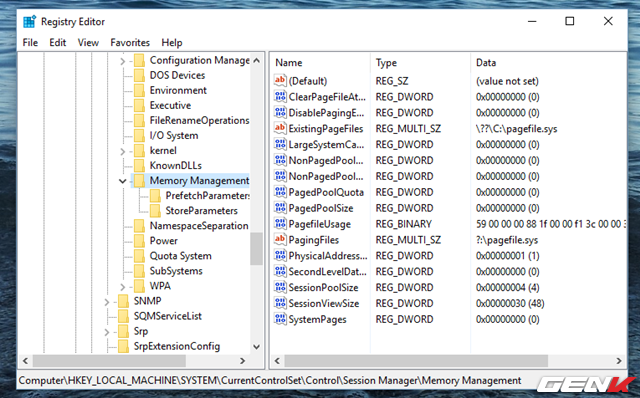This screenshot has width=640, height=398.
Task: Click tree pane horizontal scroll right arrow
Action: point(242,361)
